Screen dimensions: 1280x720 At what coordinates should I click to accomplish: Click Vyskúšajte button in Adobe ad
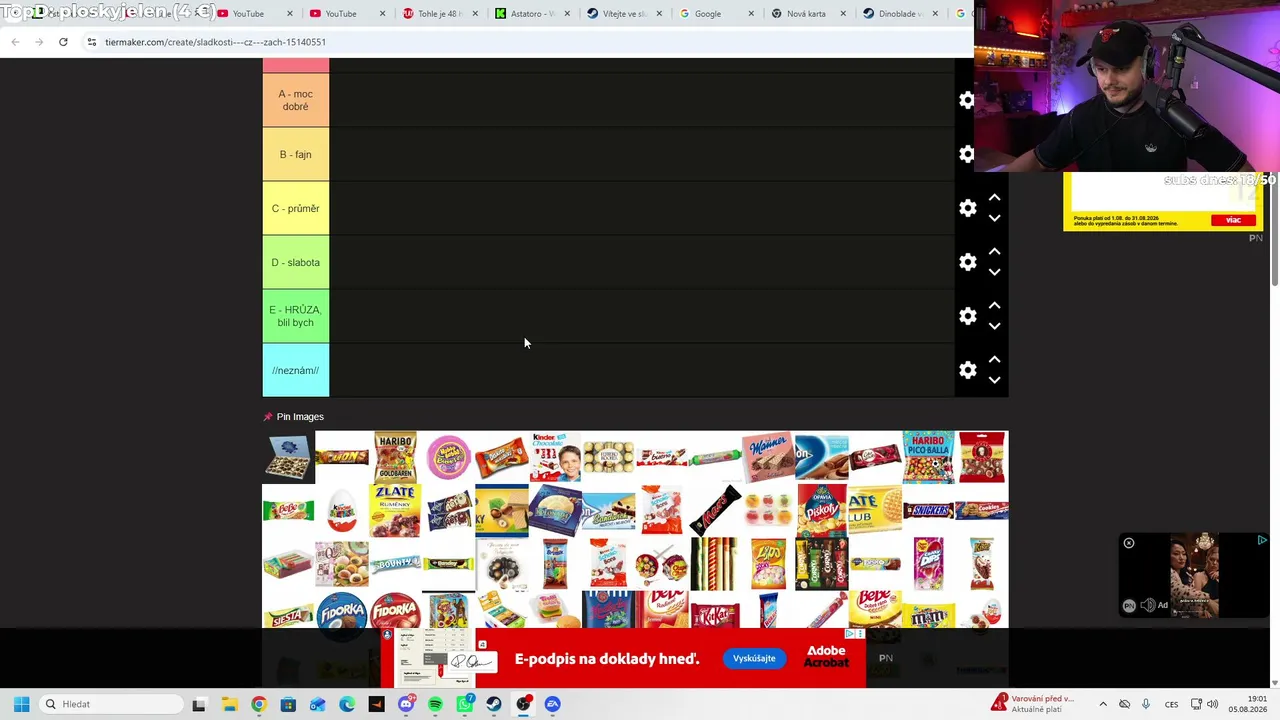tap(754, 658)
